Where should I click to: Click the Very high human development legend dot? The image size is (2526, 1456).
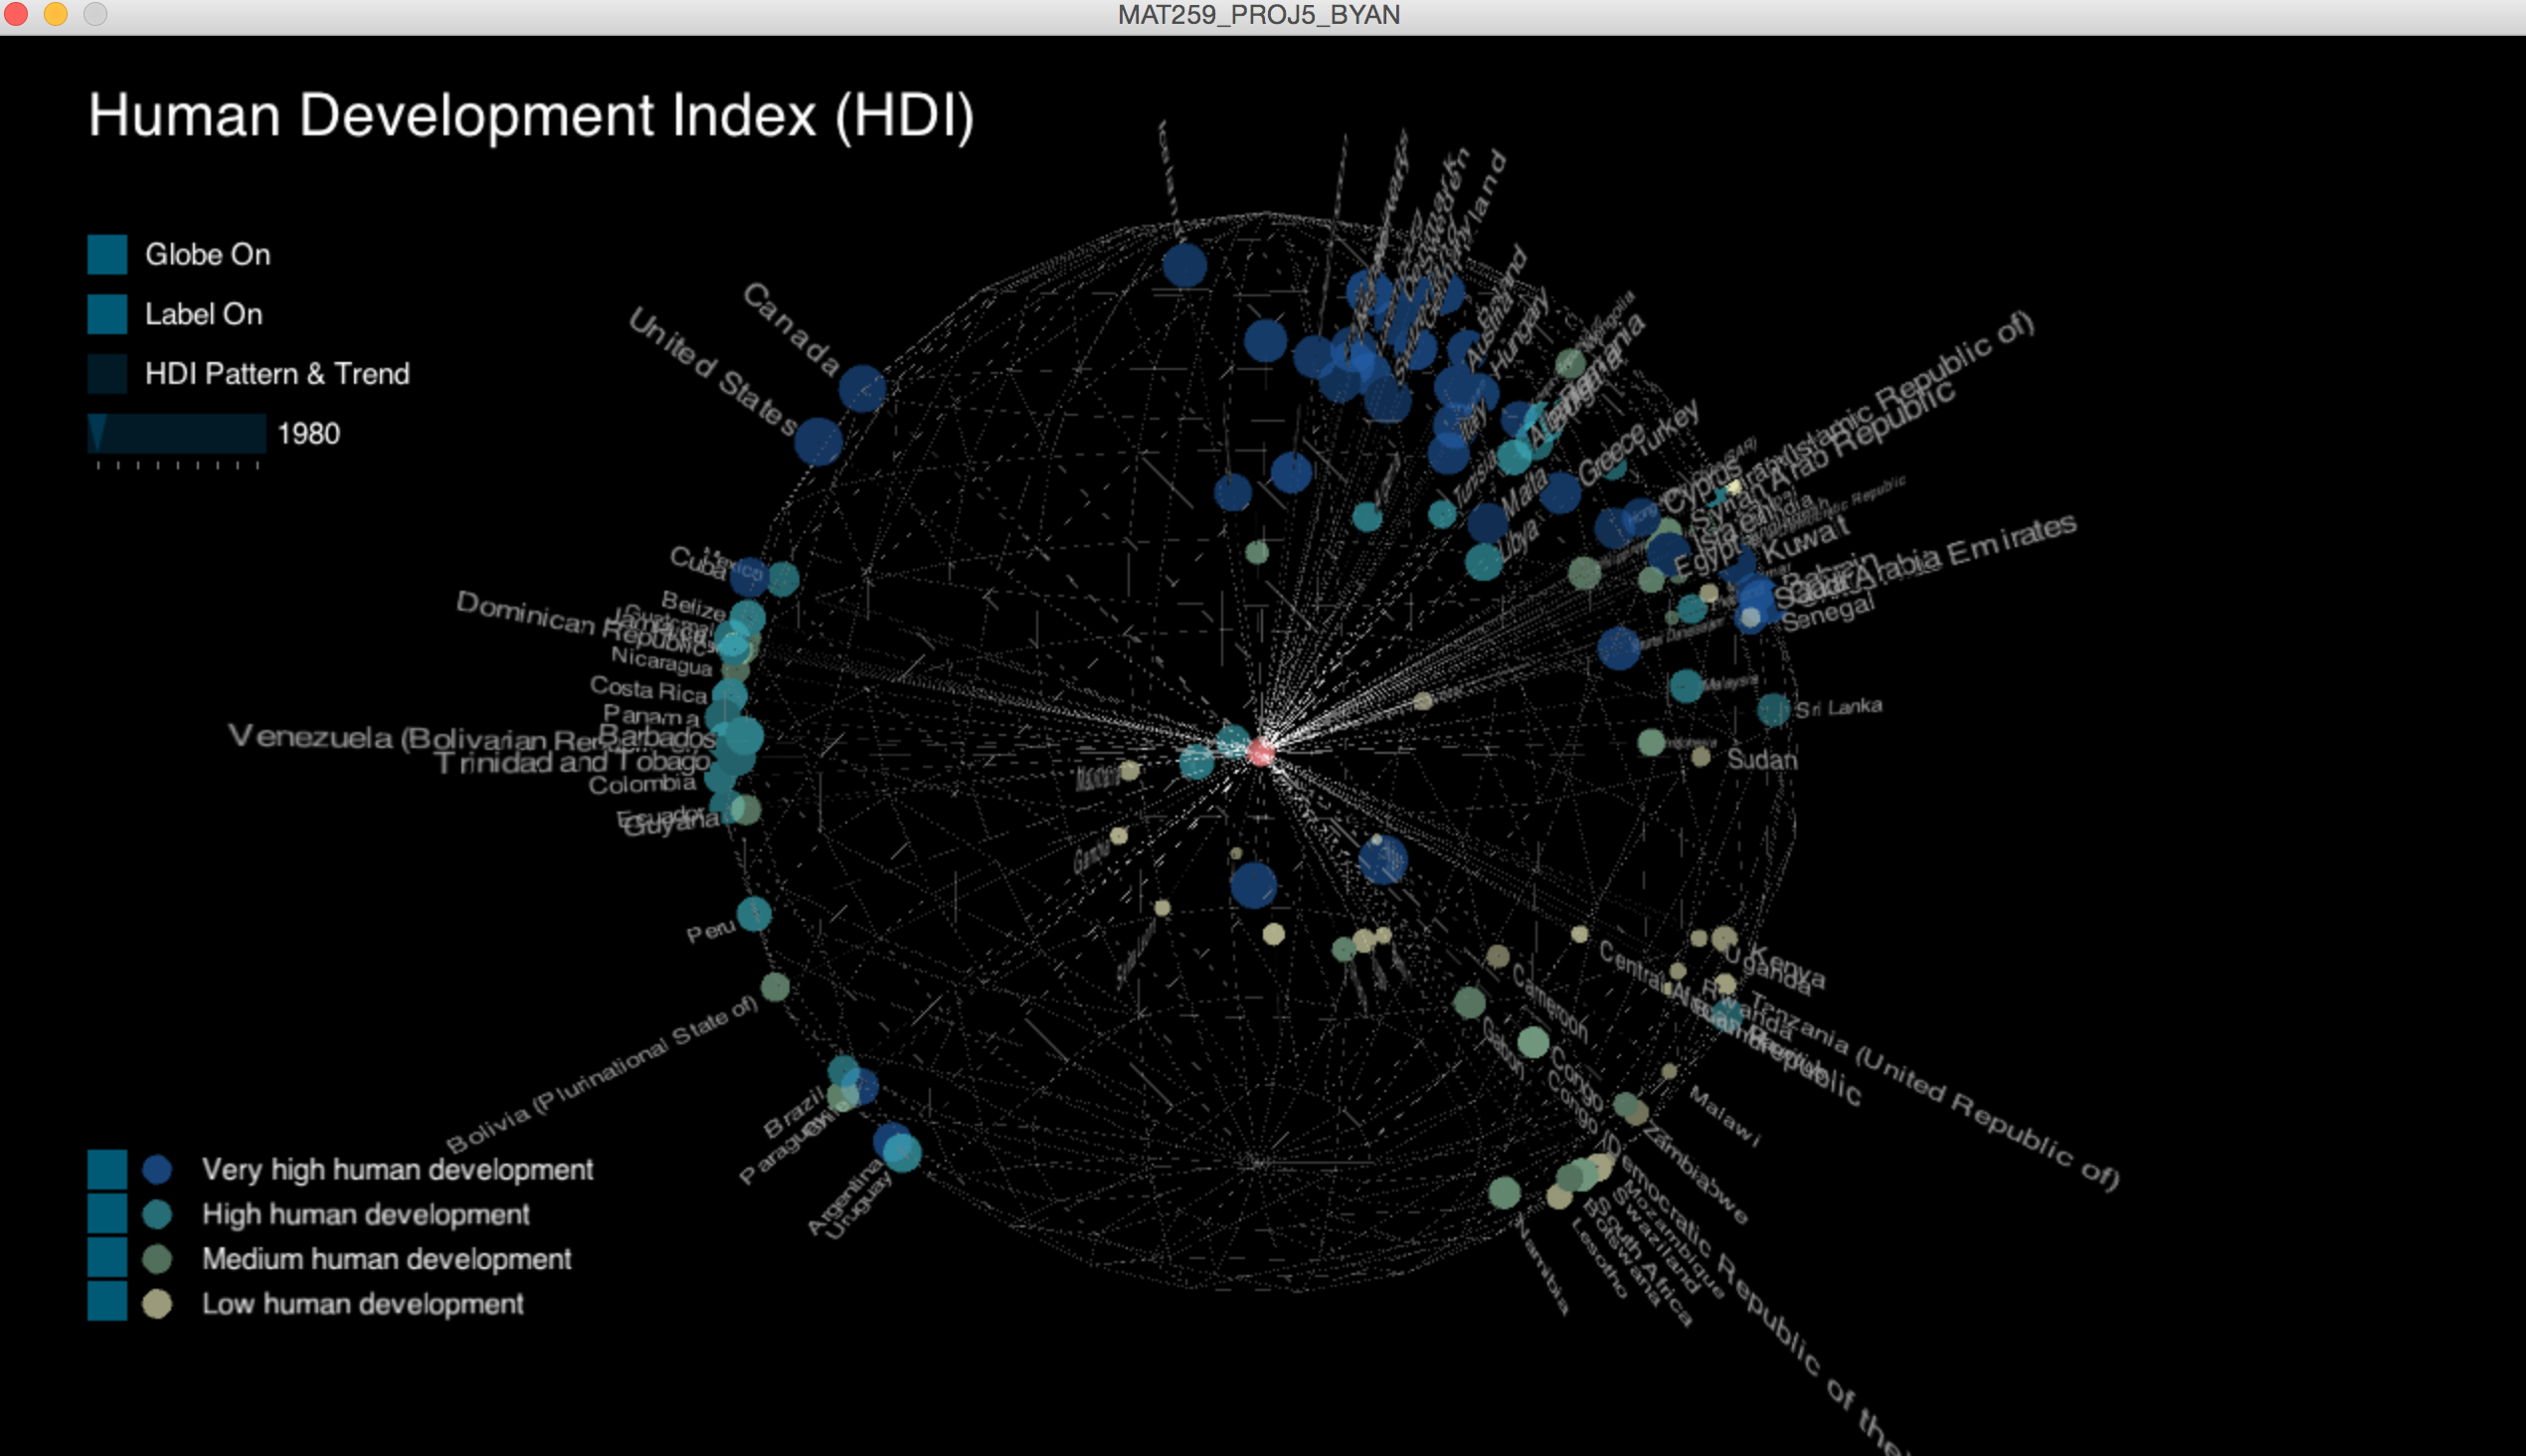157,1169
